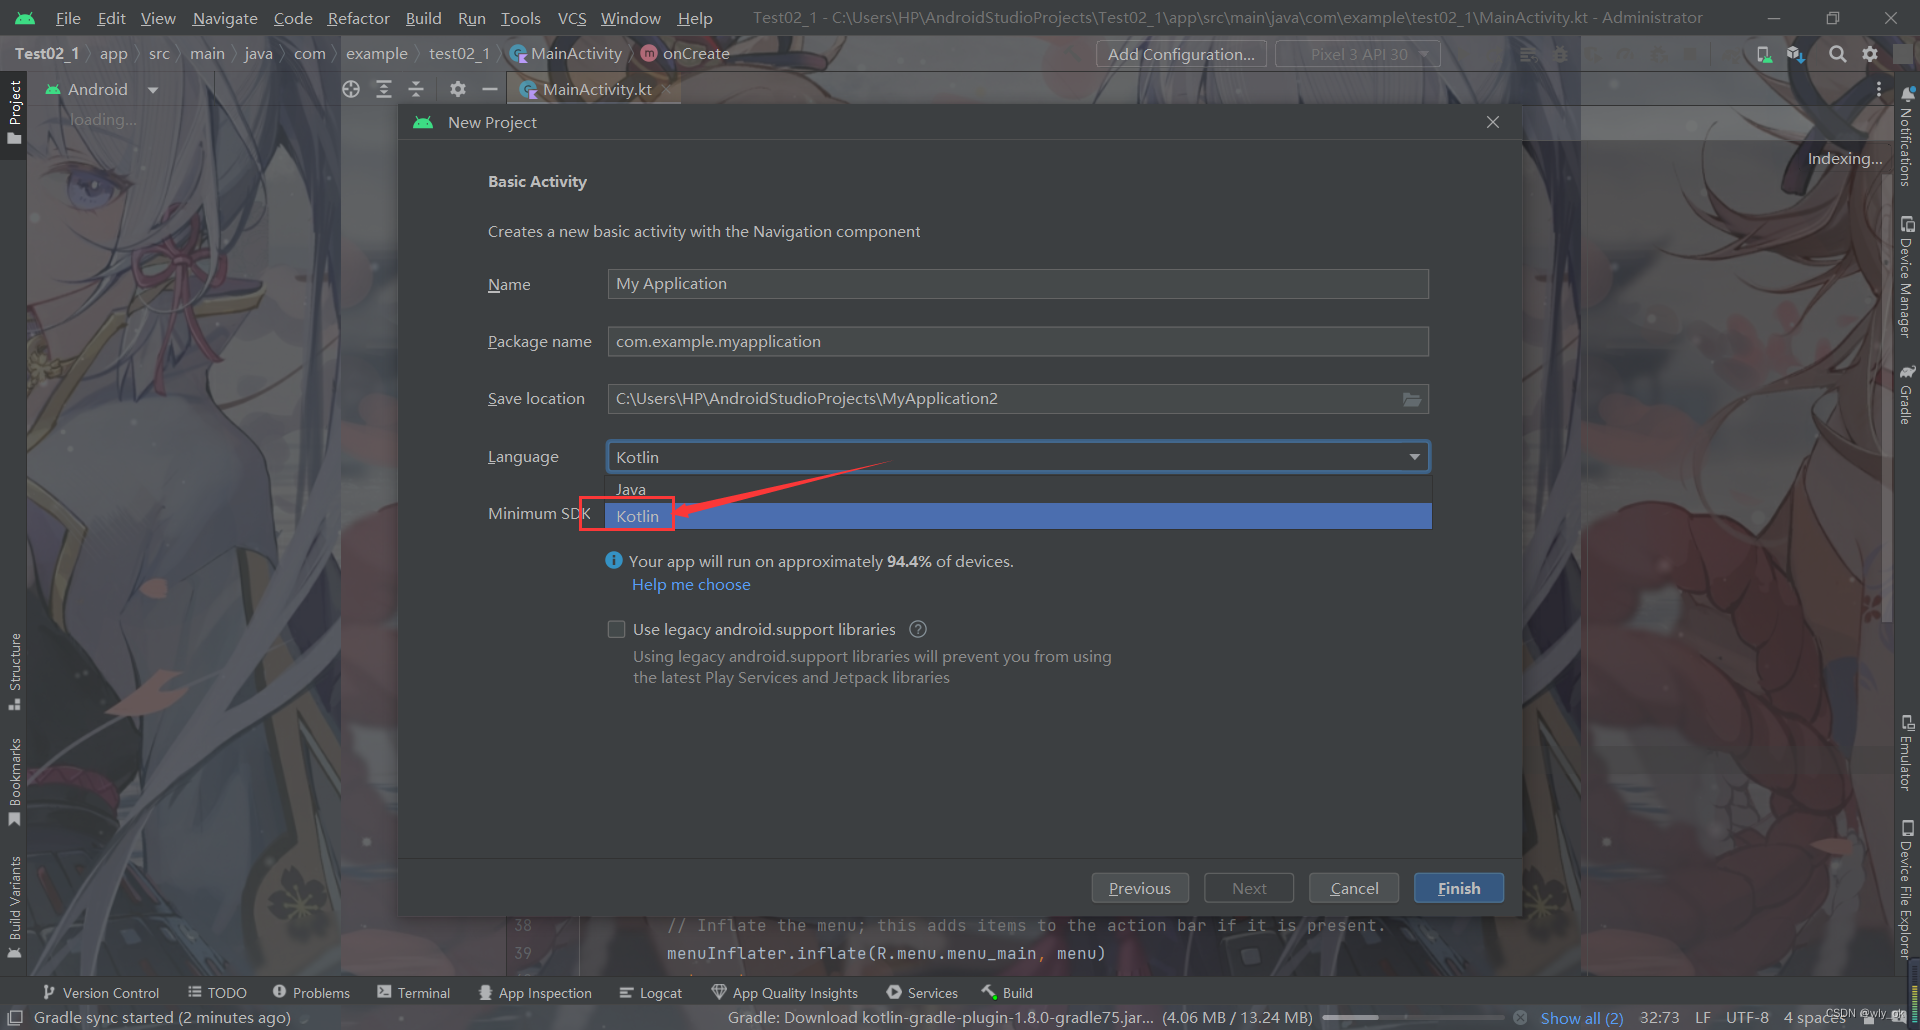The width and height of the screenshot is (1920, 1030).
Task: Open Gradle side panel
Action: point(1907,395)
